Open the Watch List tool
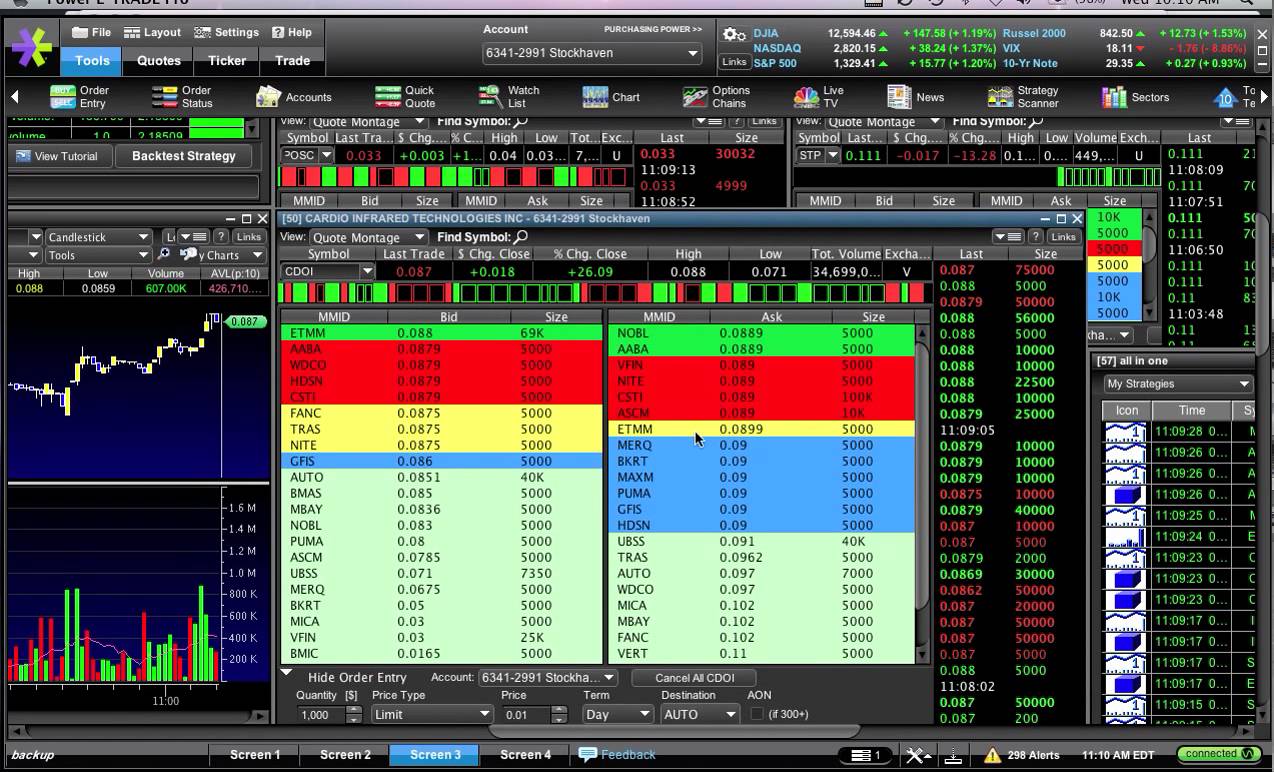 pos(490,97)
